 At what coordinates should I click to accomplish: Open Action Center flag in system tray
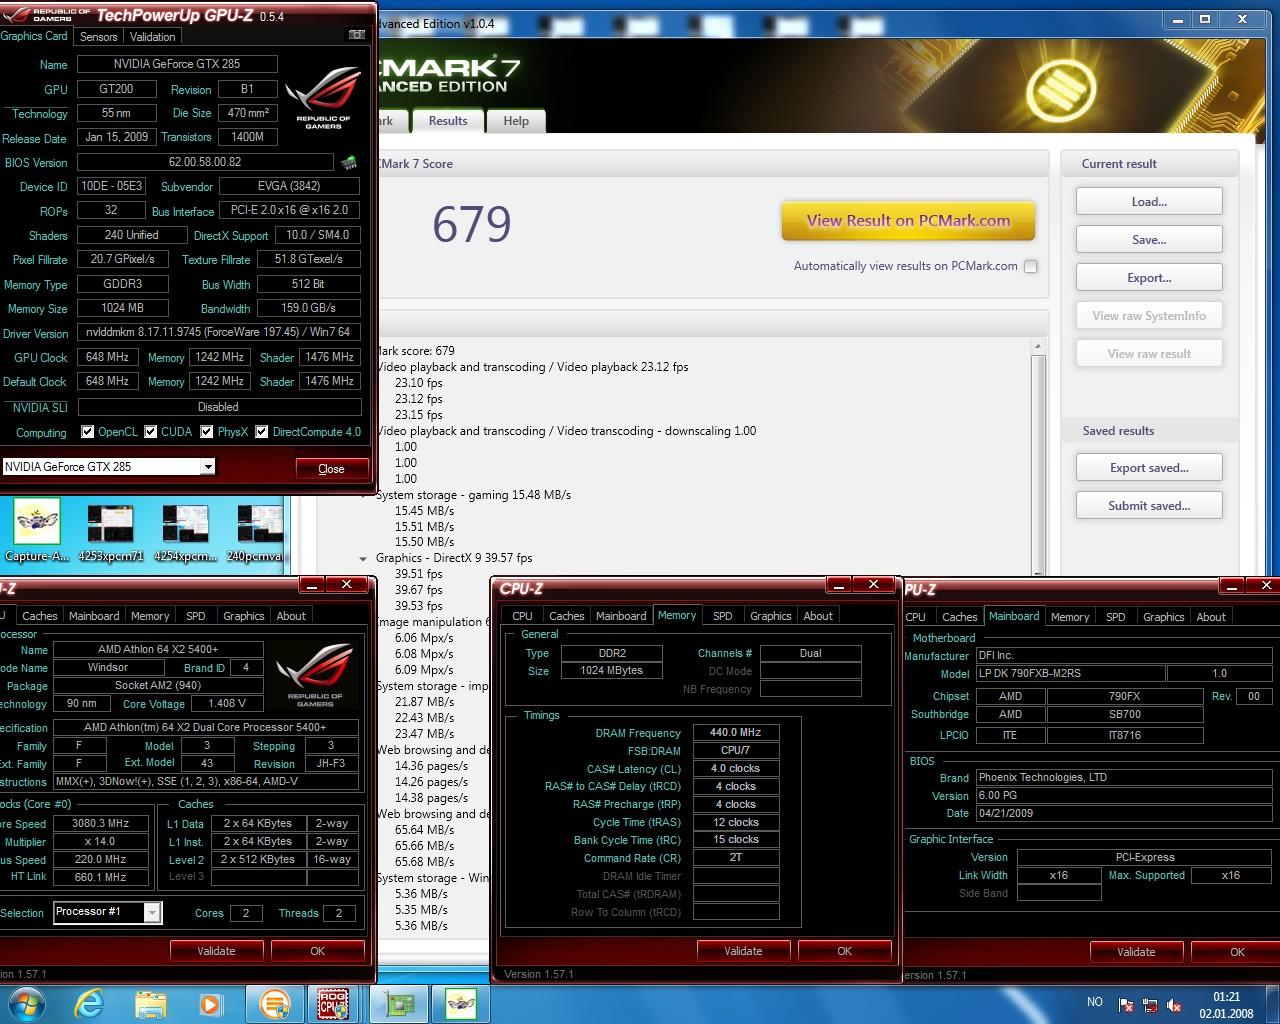(x=1126, y=1005)
